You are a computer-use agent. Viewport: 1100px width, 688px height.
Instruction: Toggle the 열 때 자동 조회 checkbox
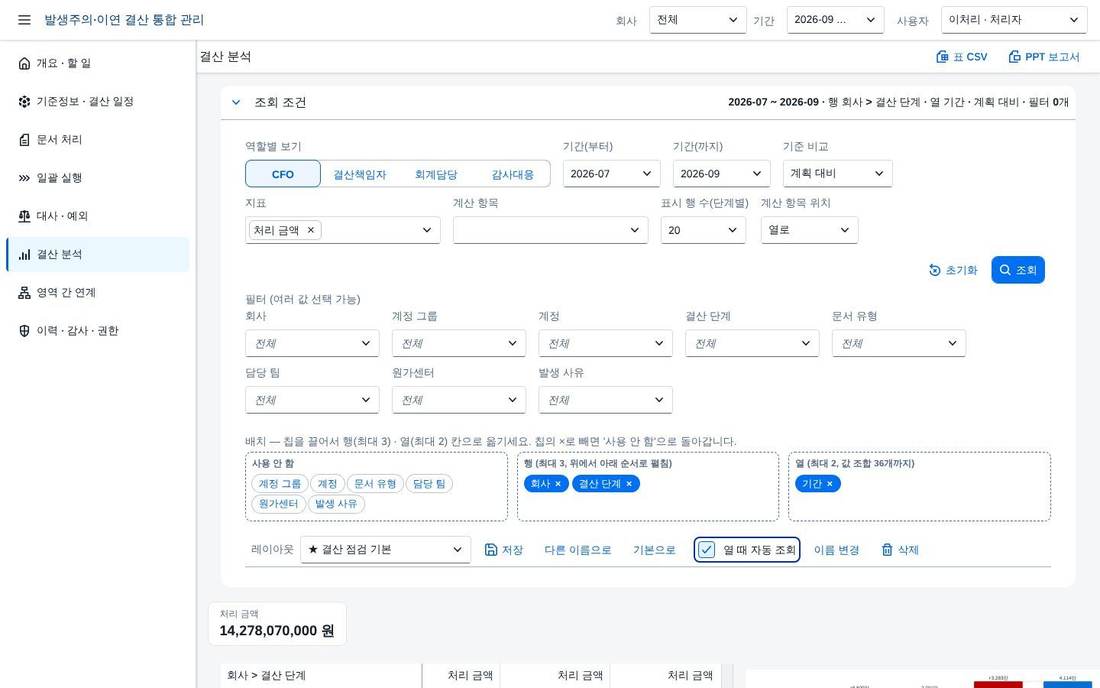click(x=706, y=550)
